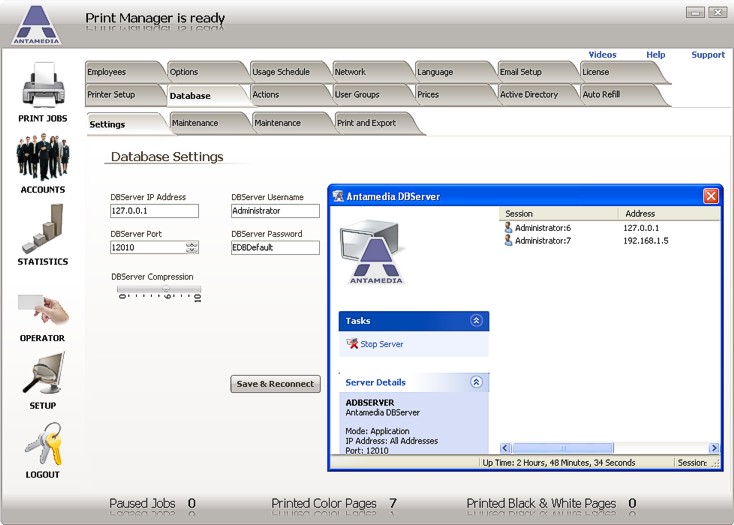The width and height of the screenshot is (734, 525).
Task: Click the DBServer Compression slider
Action: [159, 289]
